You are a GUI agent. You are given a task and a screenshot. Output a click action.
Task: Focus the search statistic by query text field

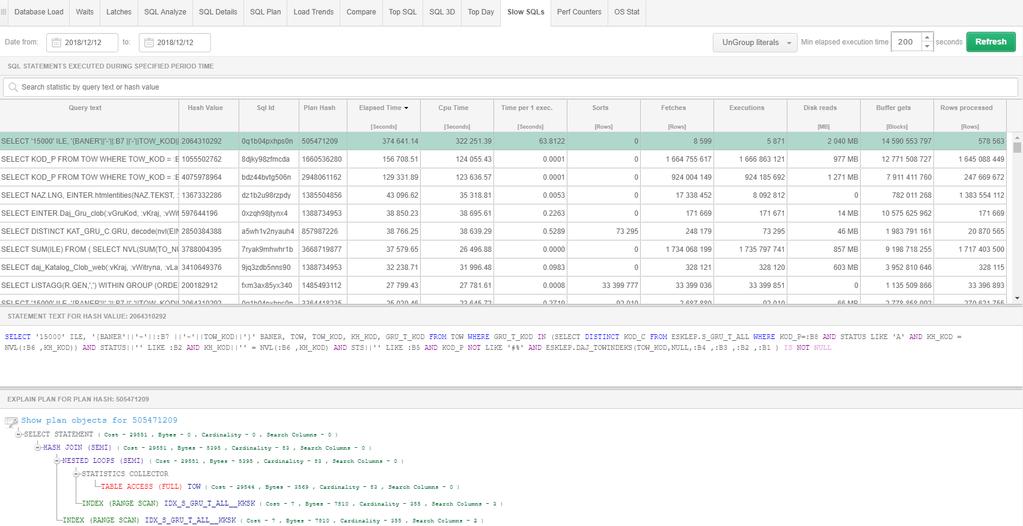(510, 87)
